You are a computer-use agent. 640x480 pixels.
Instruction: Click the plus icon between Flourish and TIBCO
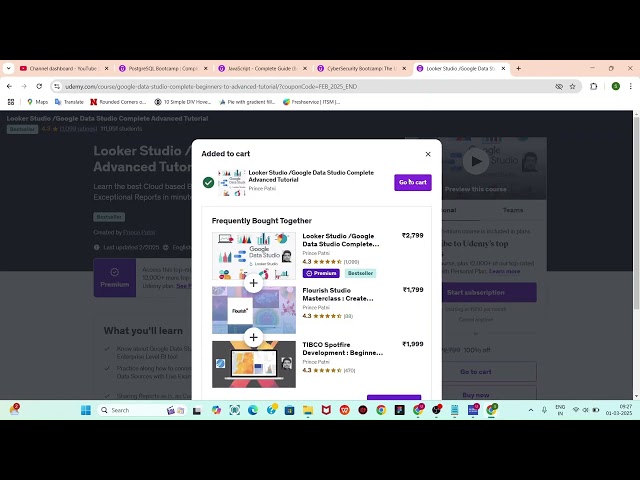point(253,337)
